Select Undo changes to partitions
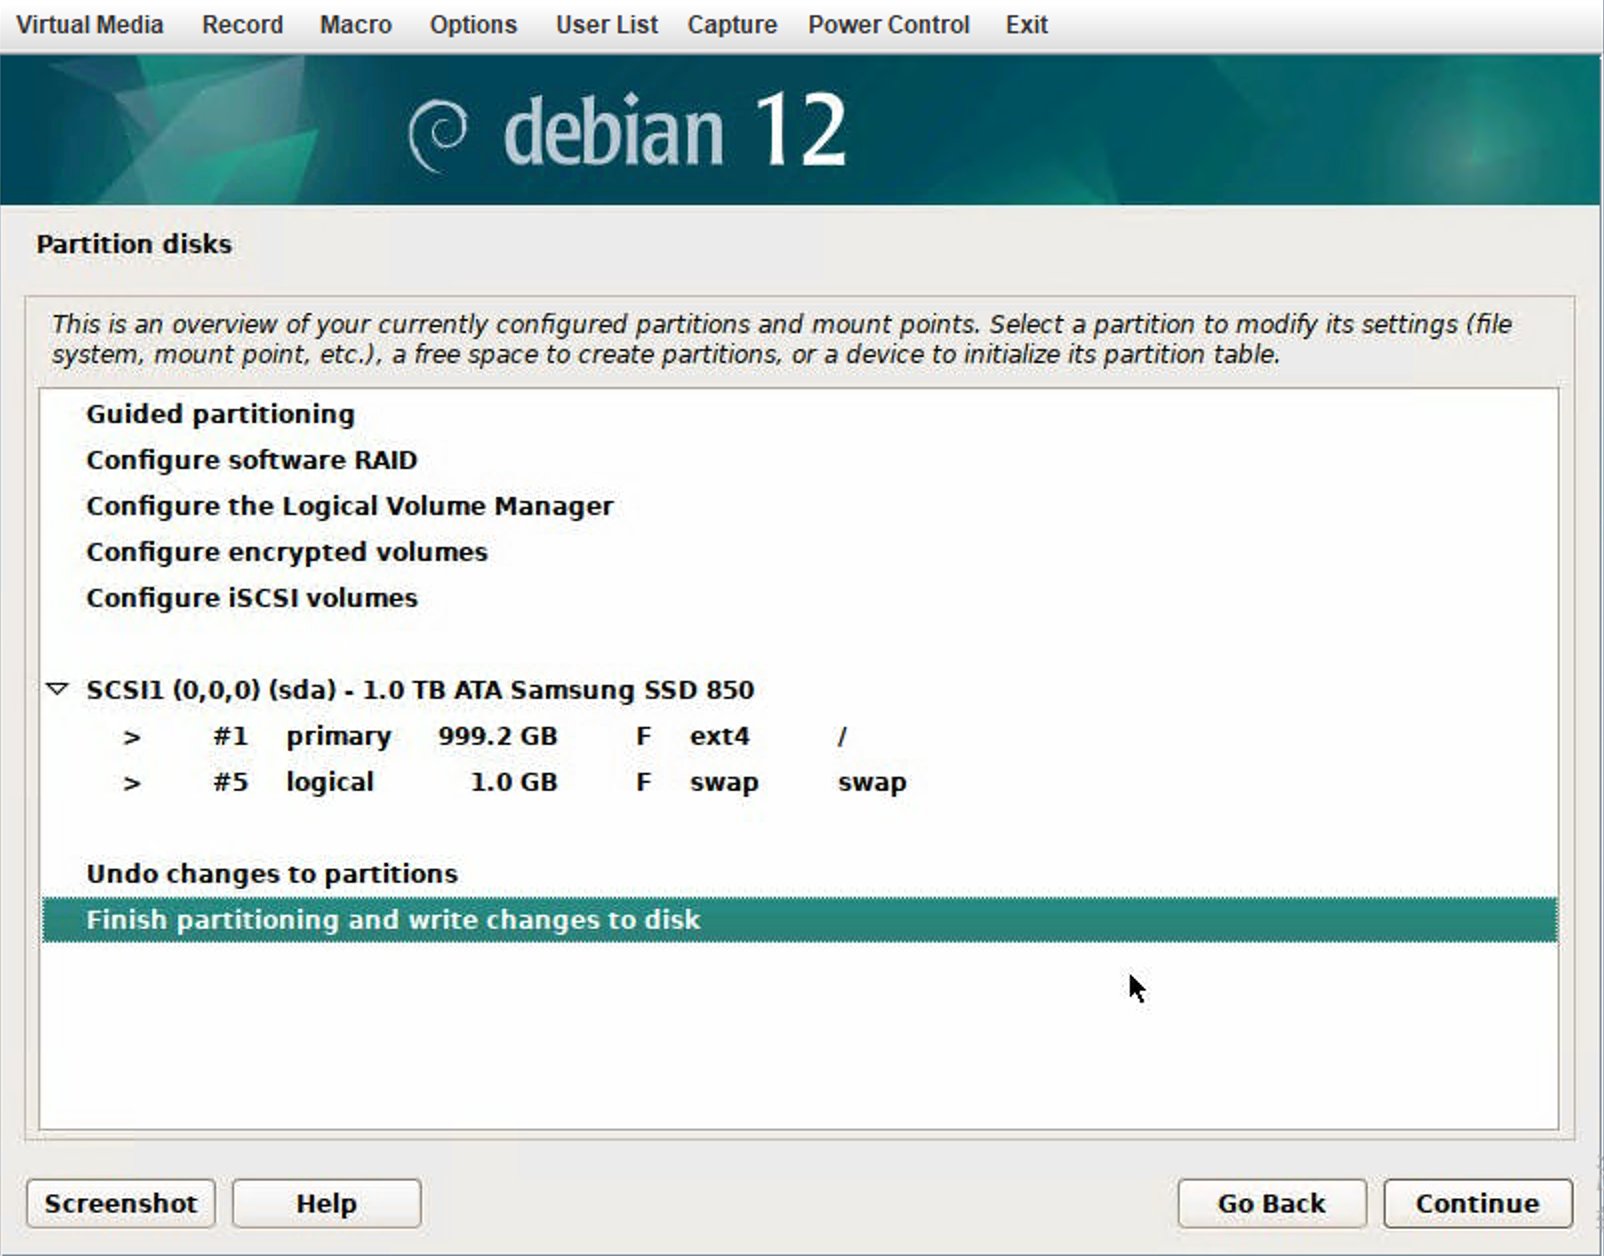 [x=271, y=874]
